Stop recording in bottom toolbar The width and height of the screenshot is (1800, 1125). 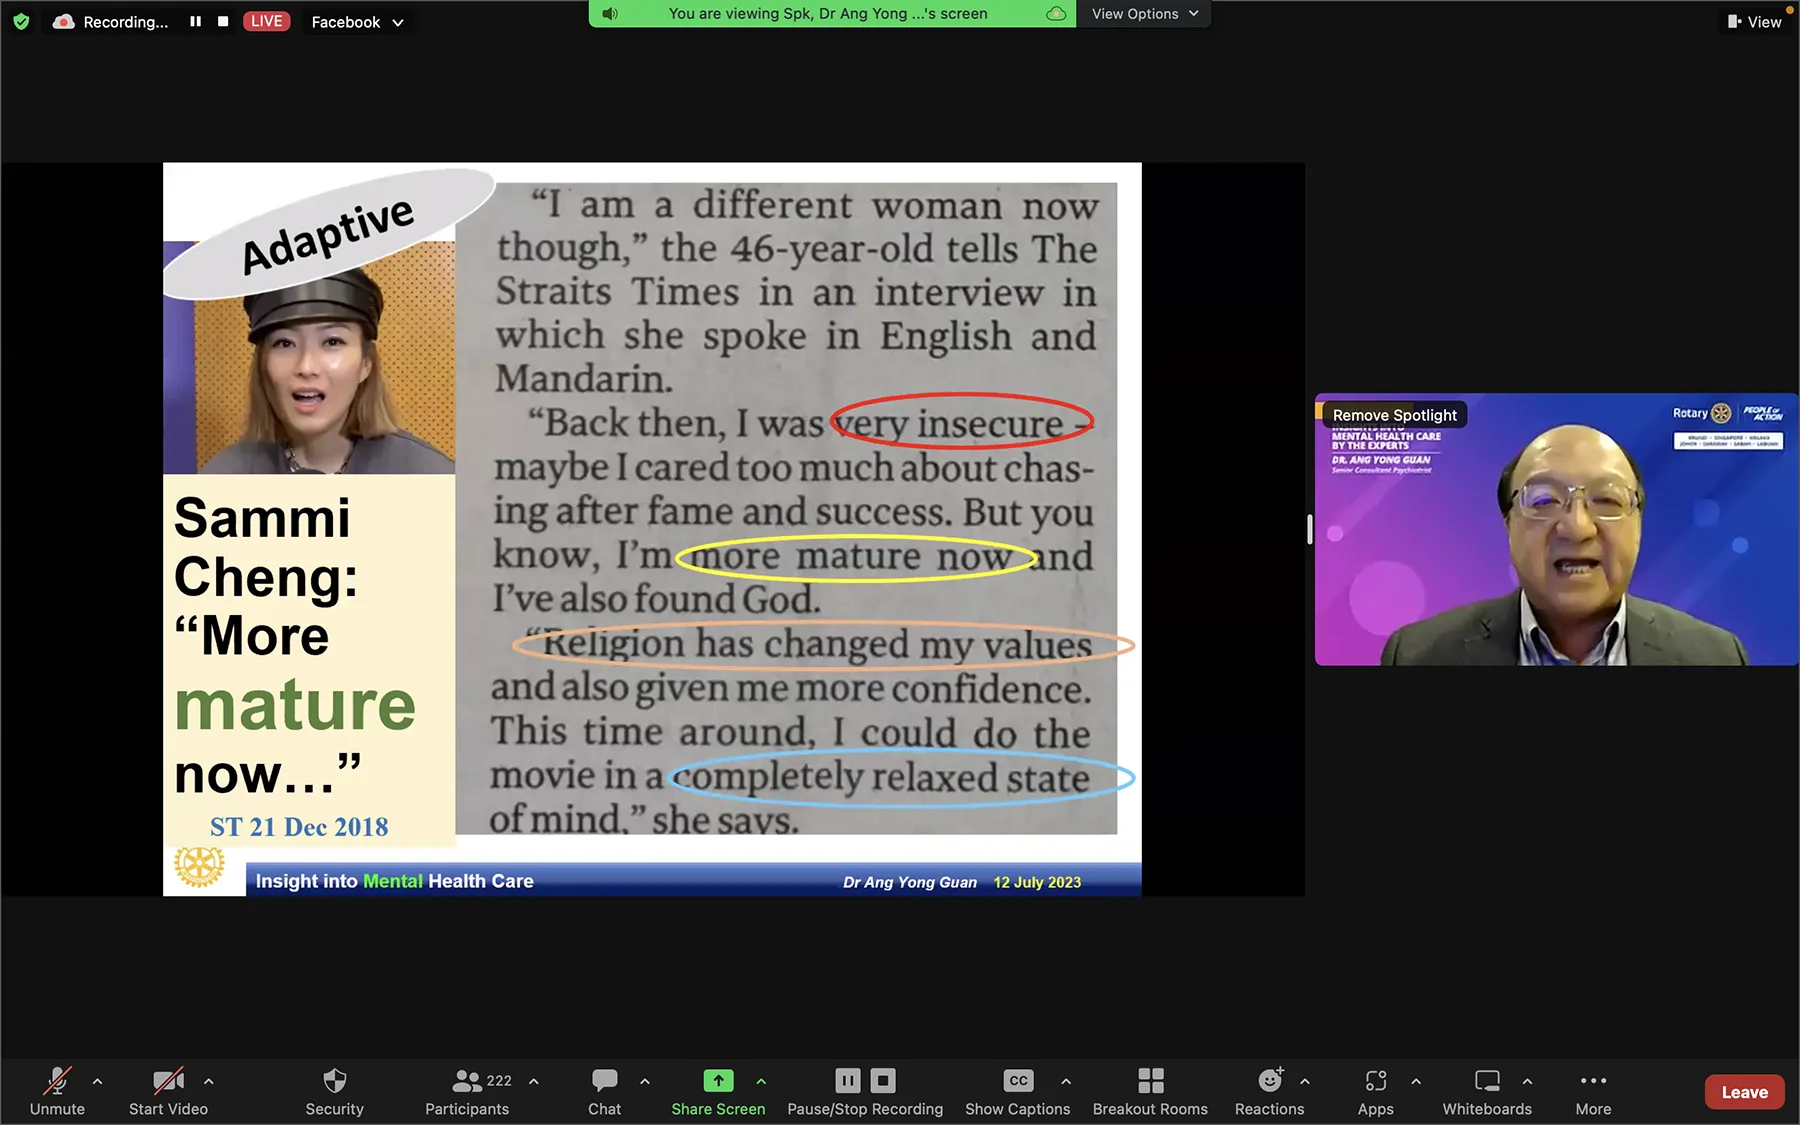click(x=883, y=1080)
